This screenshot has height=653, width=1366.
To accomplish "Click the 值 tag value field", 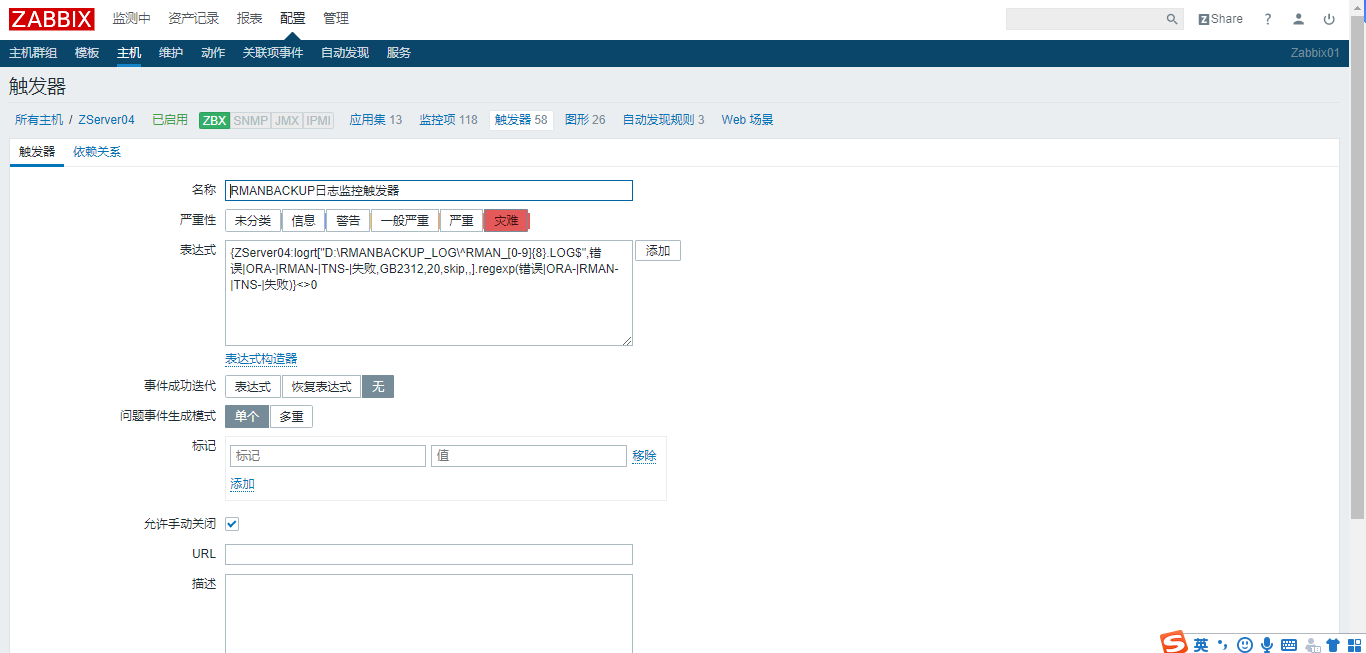I will [x=529, y=456].
